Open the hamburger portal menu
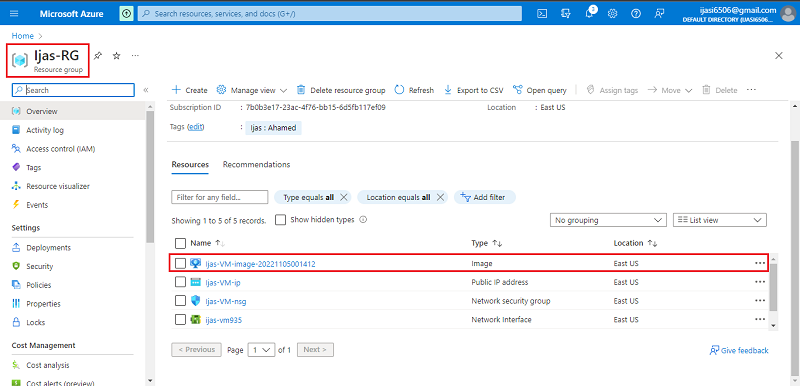 click(x=14, y=14)
